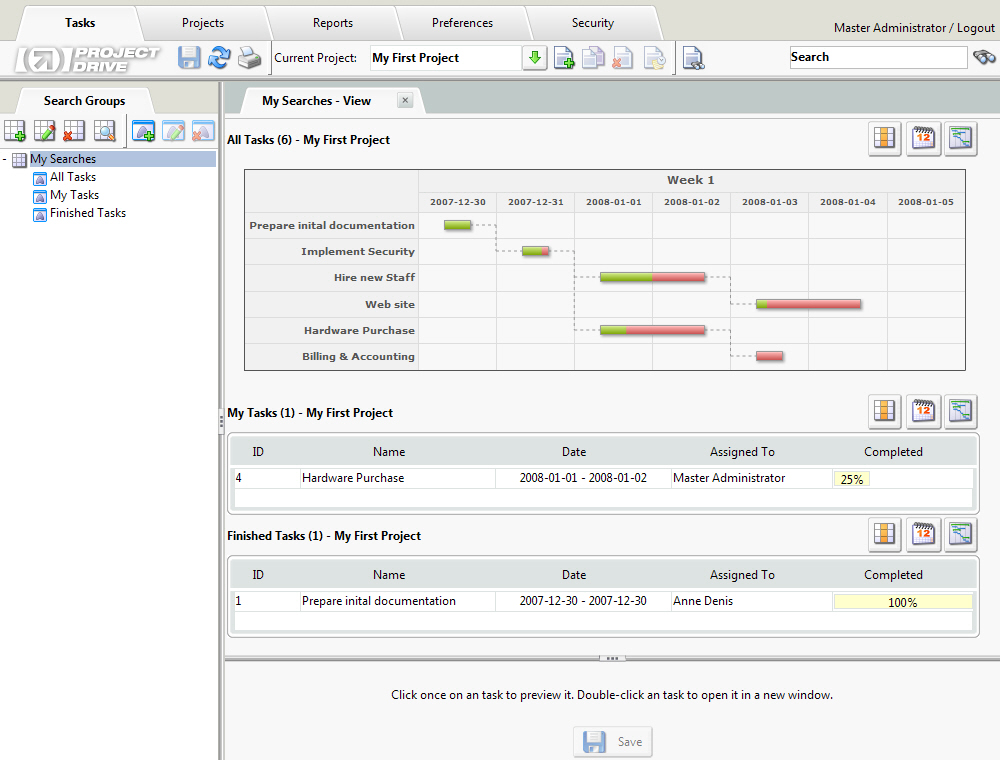Switch Finished Tasks section to Gantt view
This screenshot has height=760, width=1000.
(x=960, y=534)
